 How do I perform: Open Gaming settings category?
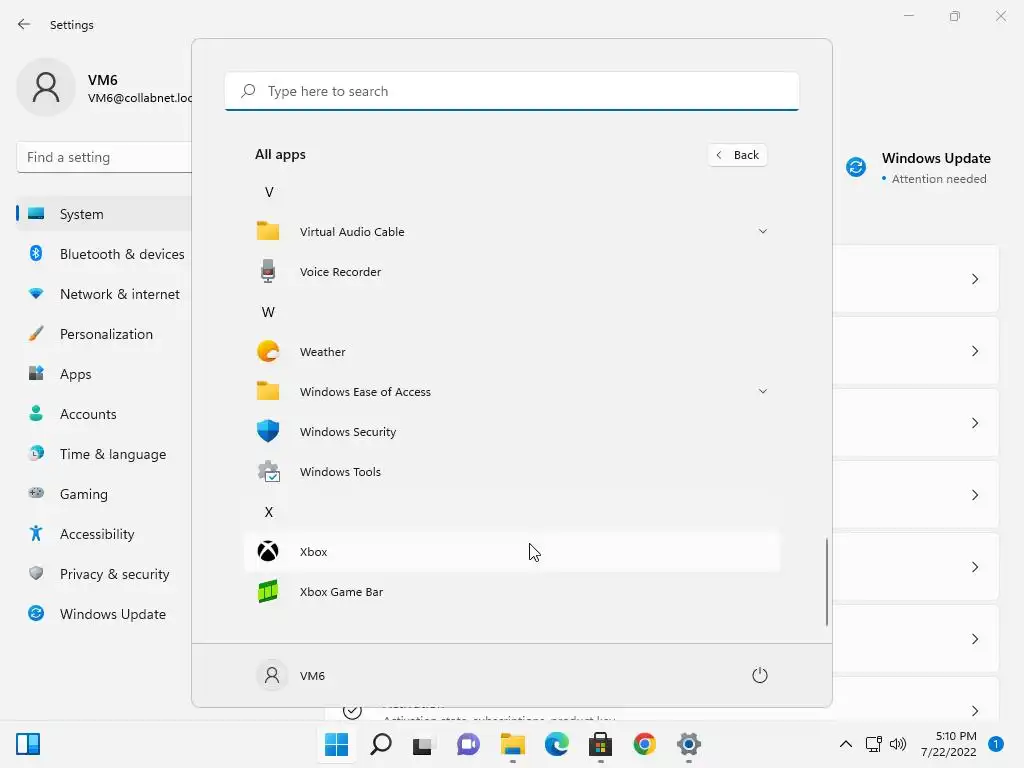[x=104, y=494]
